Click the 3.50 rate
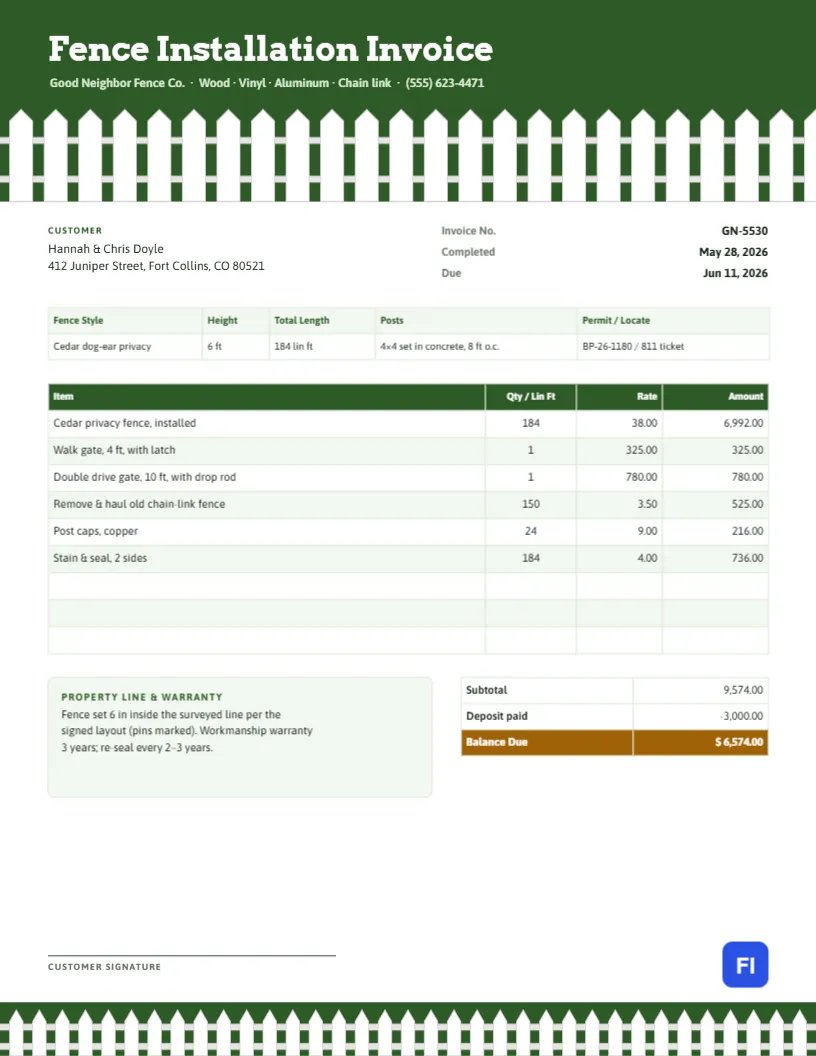This screenshot has width=816, height=1056. pyautogui.click(x=647, y=504)
